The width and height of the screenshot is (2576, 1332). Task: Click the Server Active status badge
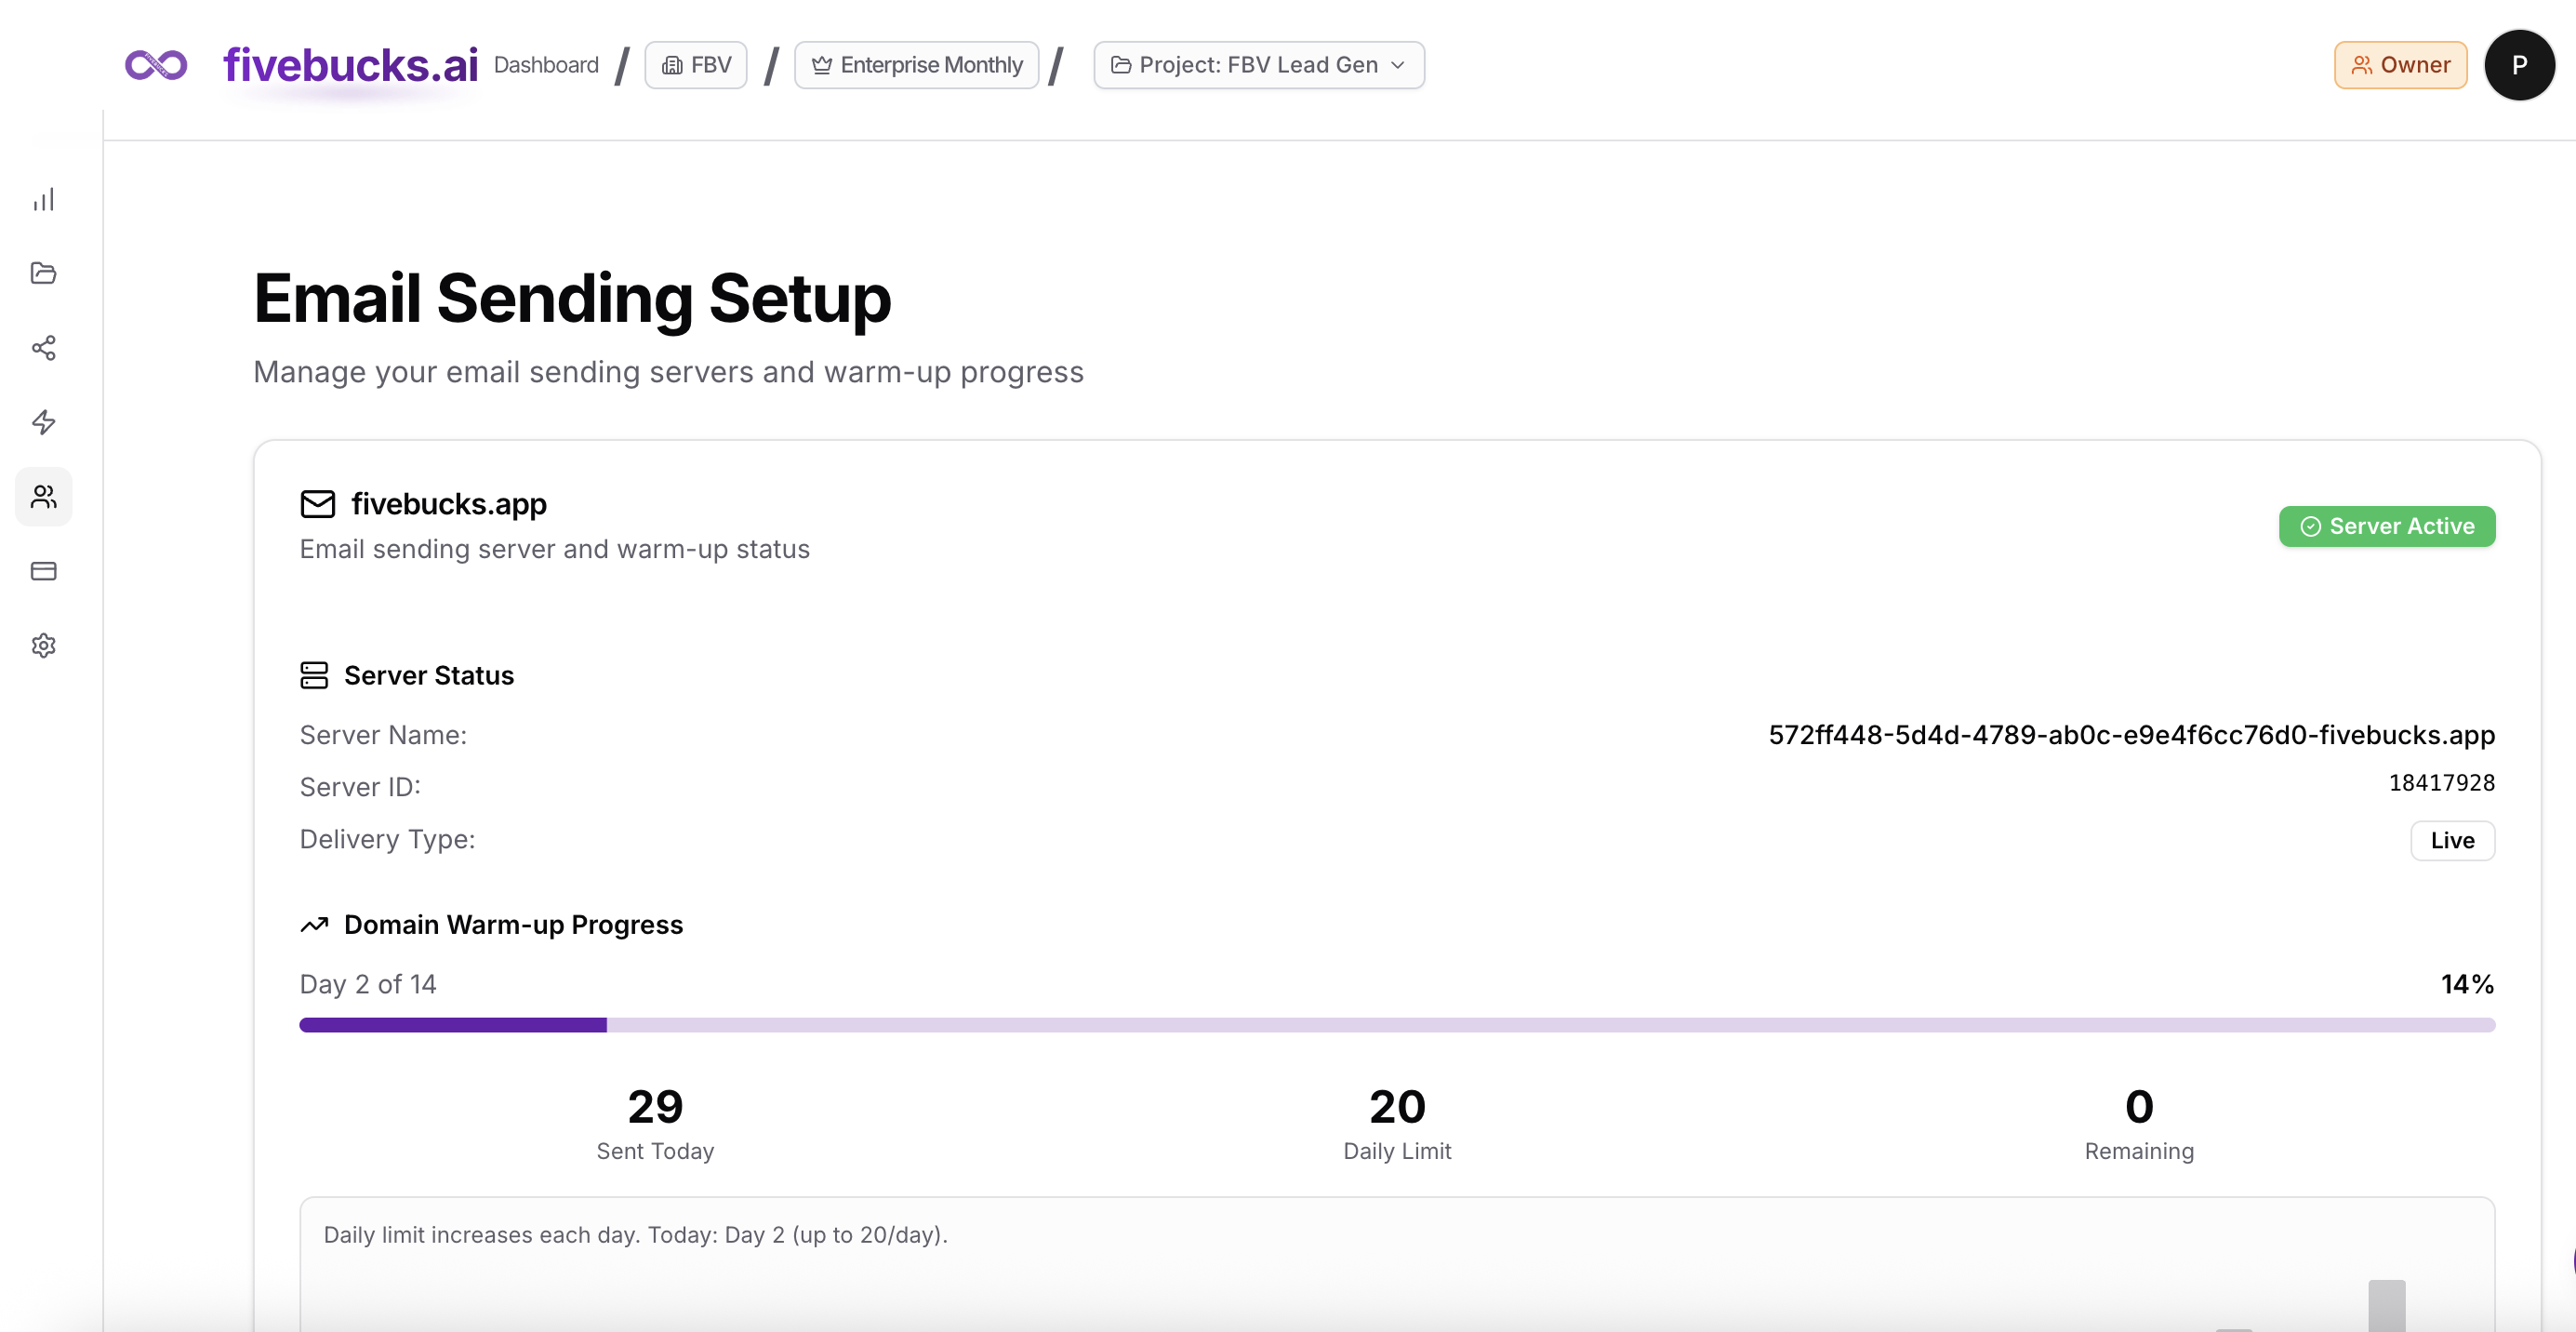[x=2386, y=527]
